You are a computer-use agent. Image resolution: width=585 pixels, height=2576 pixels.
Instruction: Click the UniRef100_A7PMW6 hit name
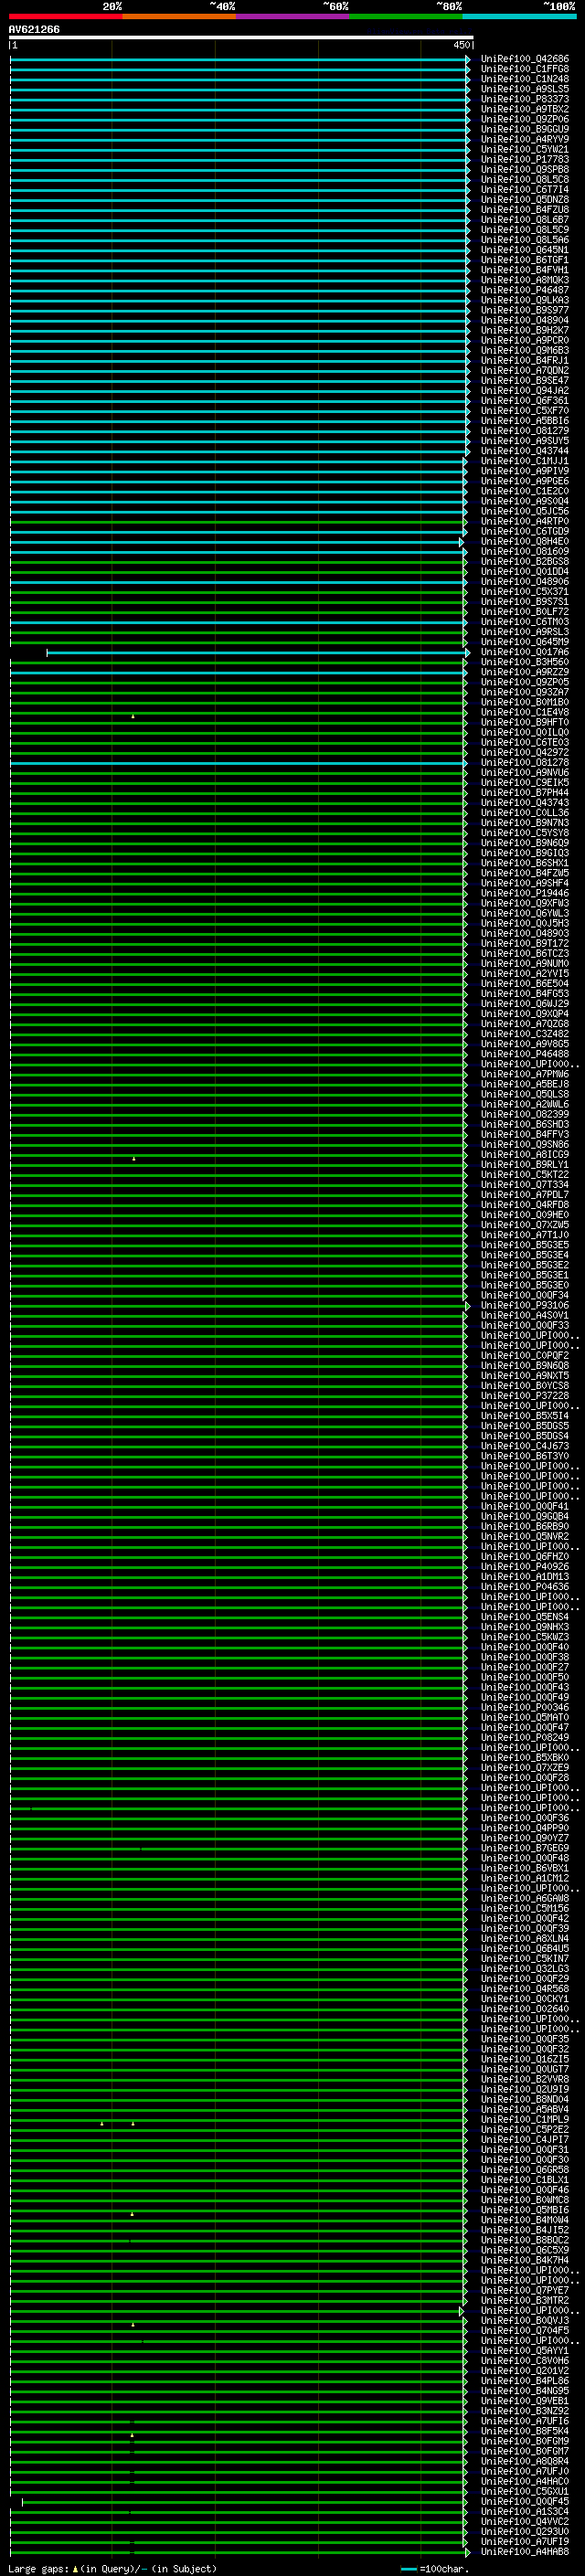(524, 1074)
